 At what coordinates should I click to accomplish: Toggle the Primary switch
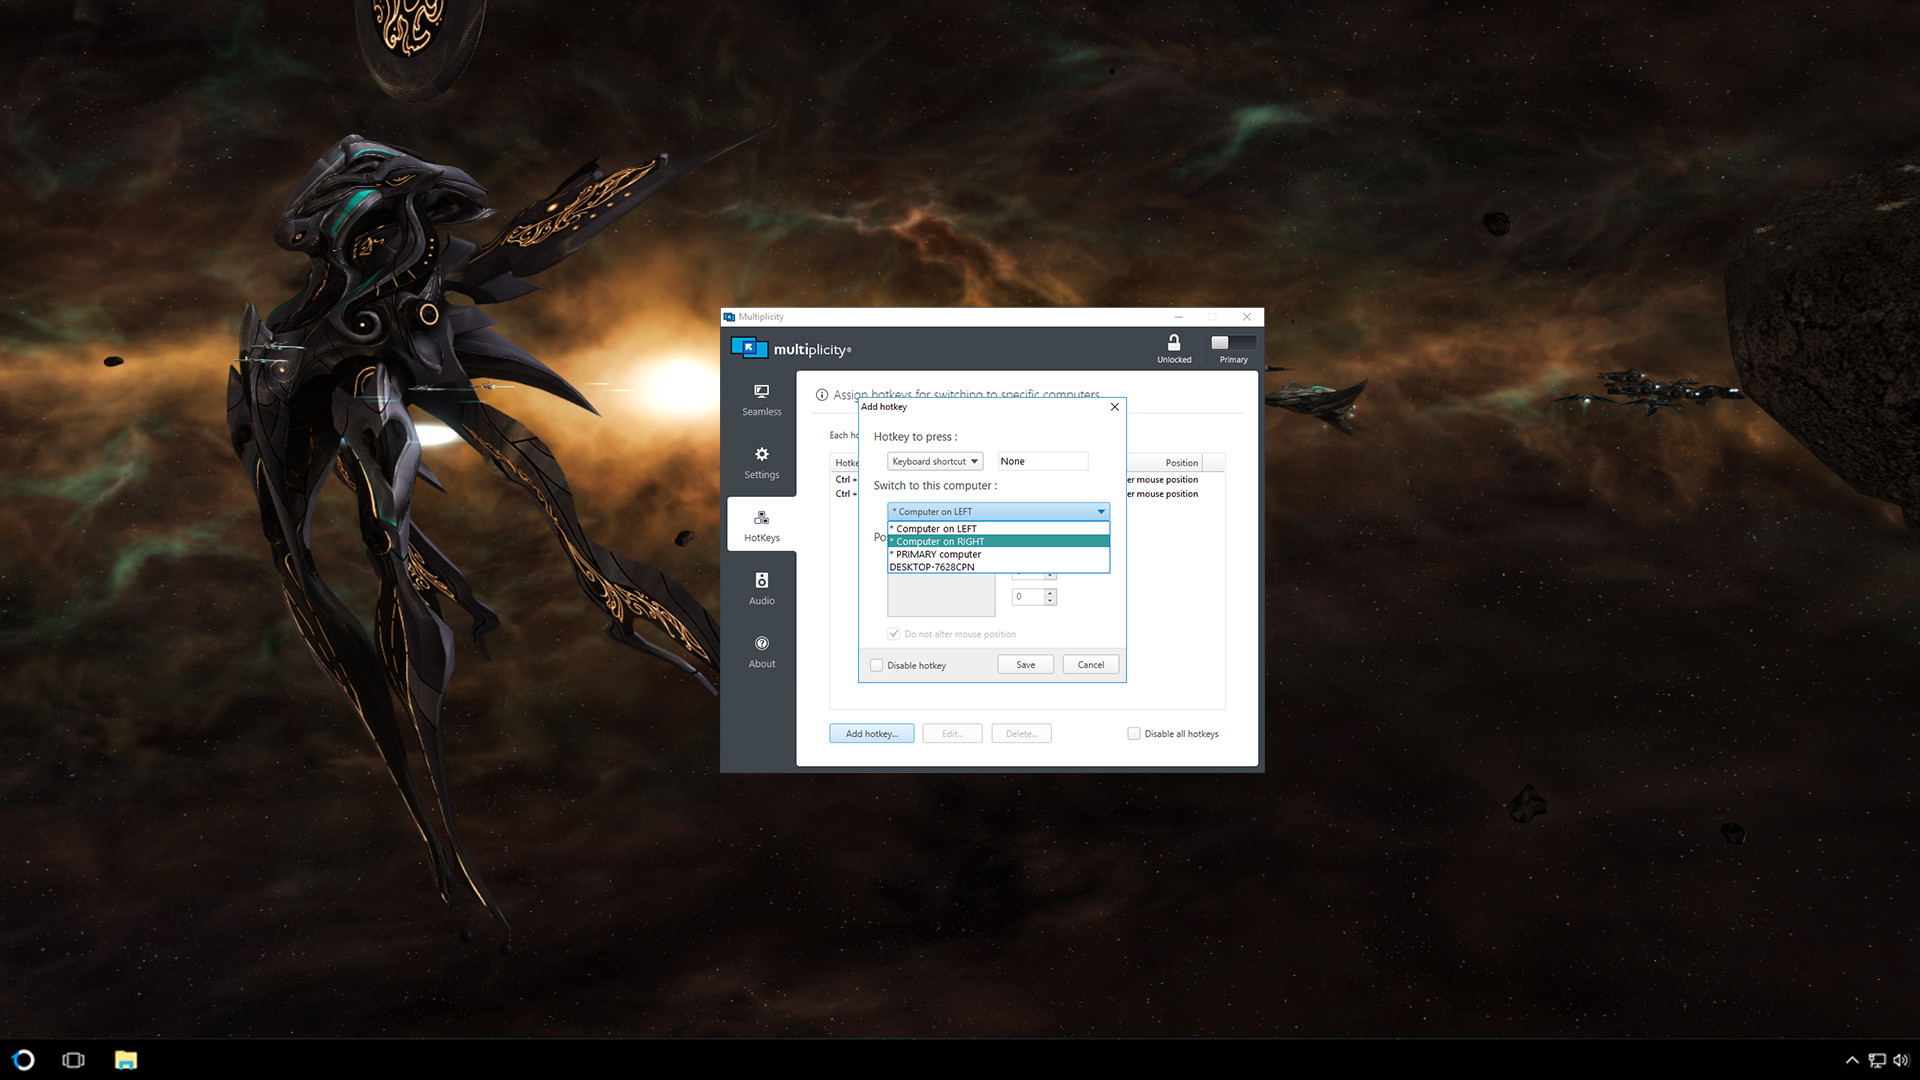coord(1233,344)
